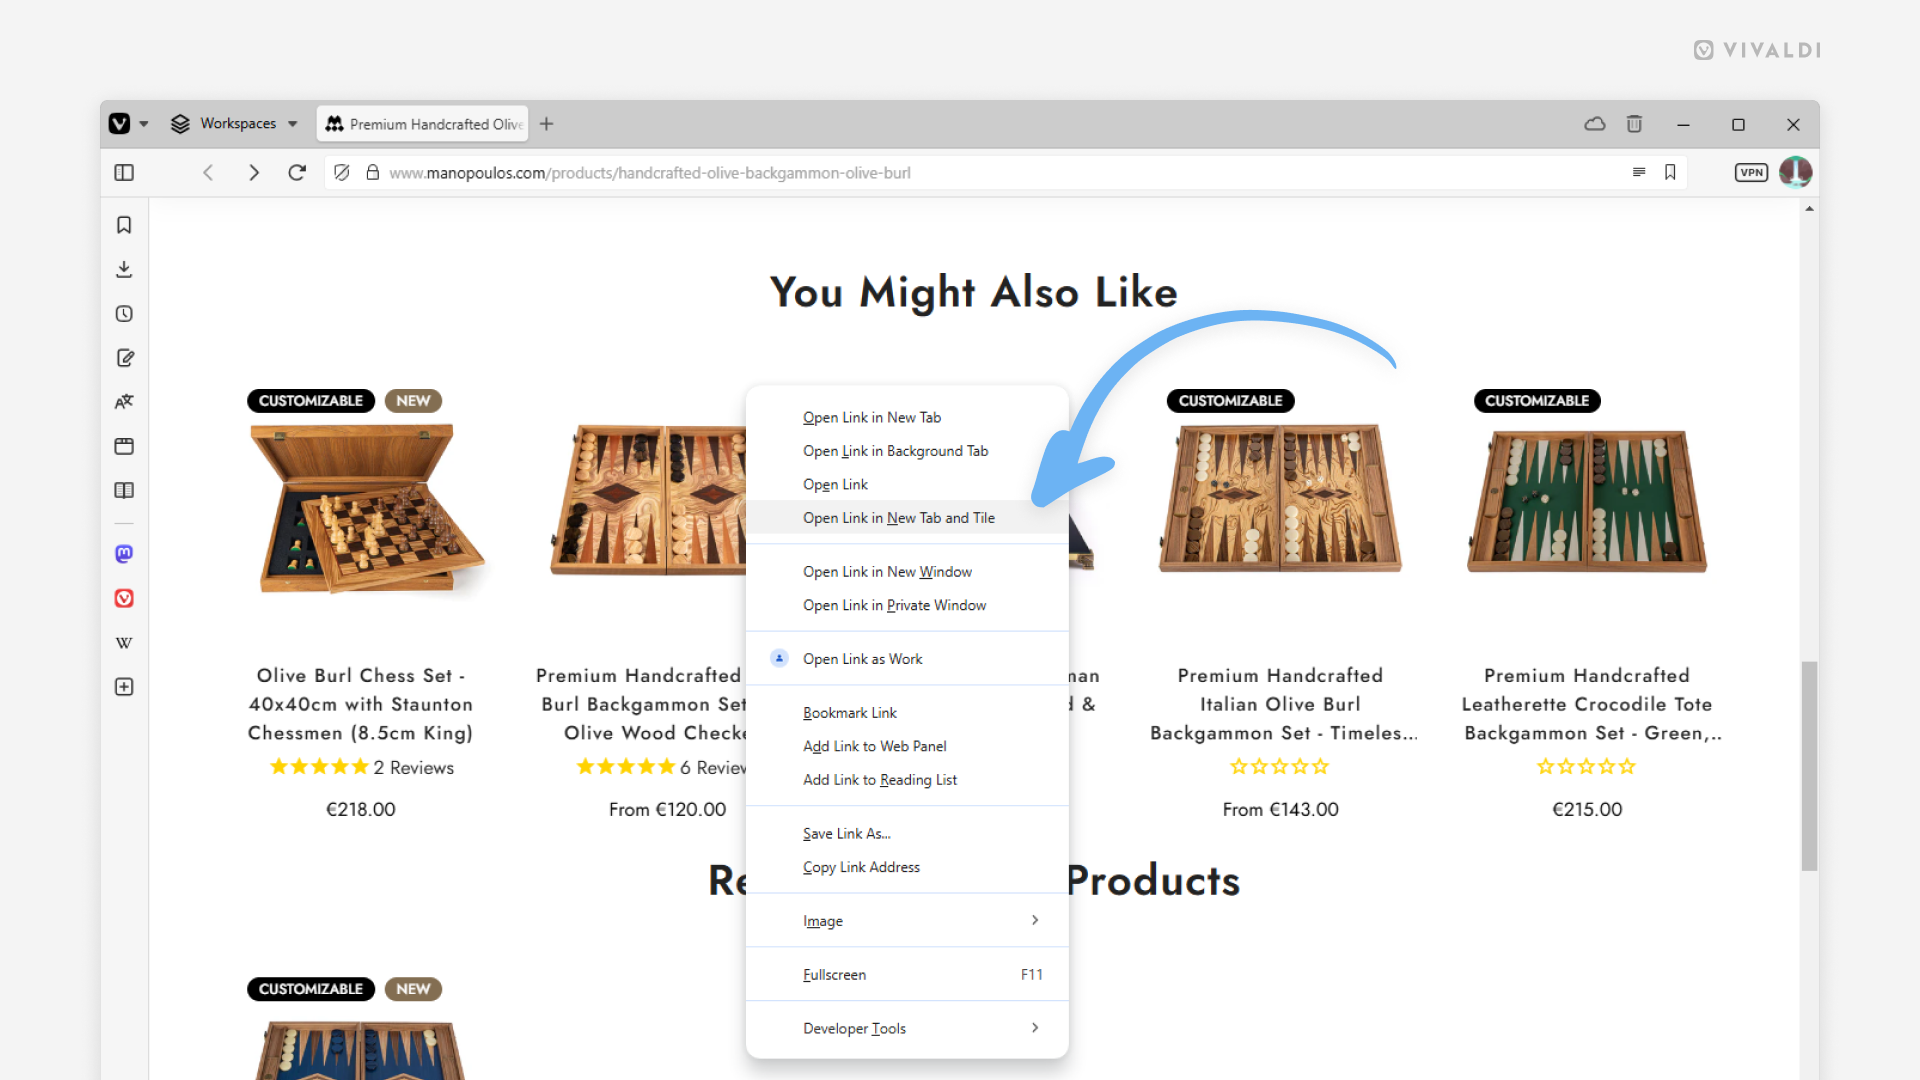
Task: Choose Open Link in Private Window
Action: [x=907, y=606]
